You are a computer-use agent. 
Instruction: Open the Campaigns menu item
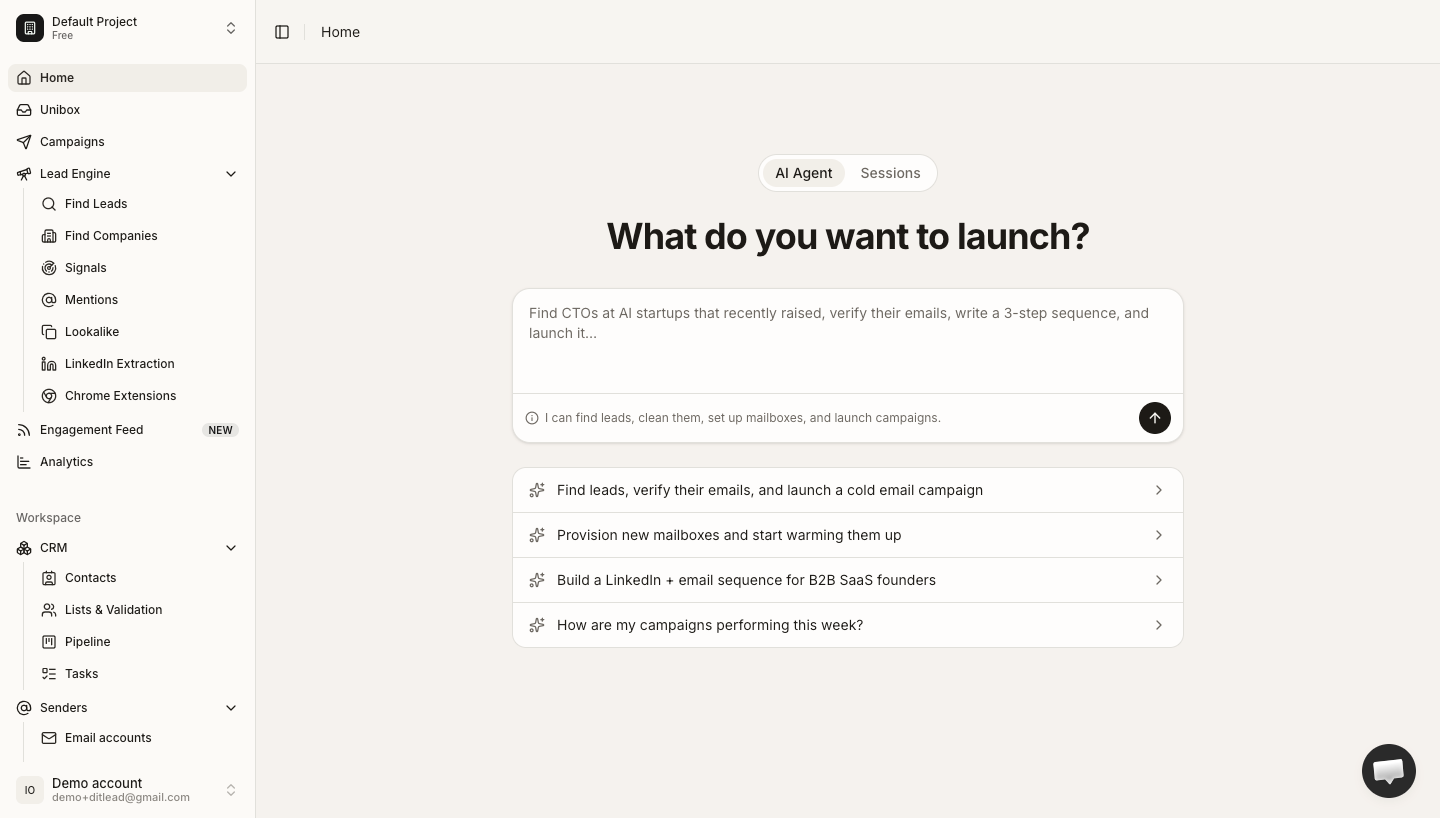coord(127,142)
